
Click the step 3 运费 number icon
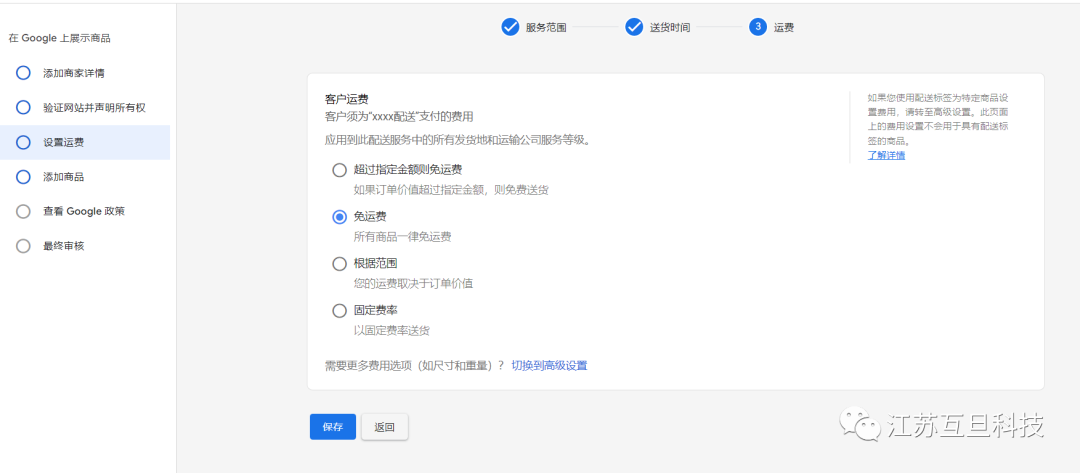point(757,27)
